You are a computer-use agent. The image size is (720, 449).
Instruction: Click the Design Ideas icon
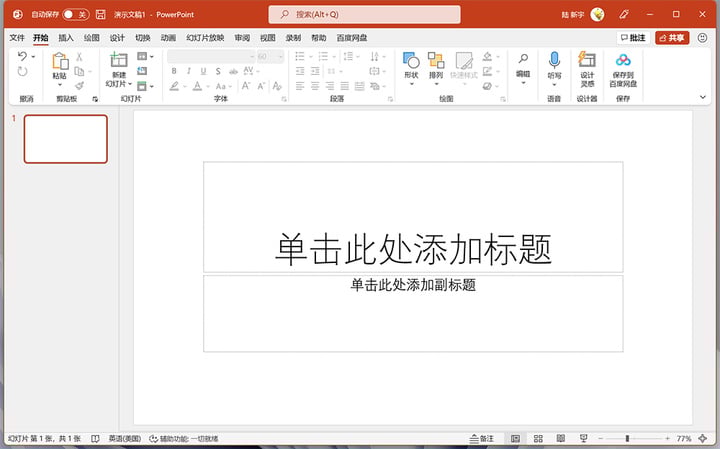coord(587,60)
